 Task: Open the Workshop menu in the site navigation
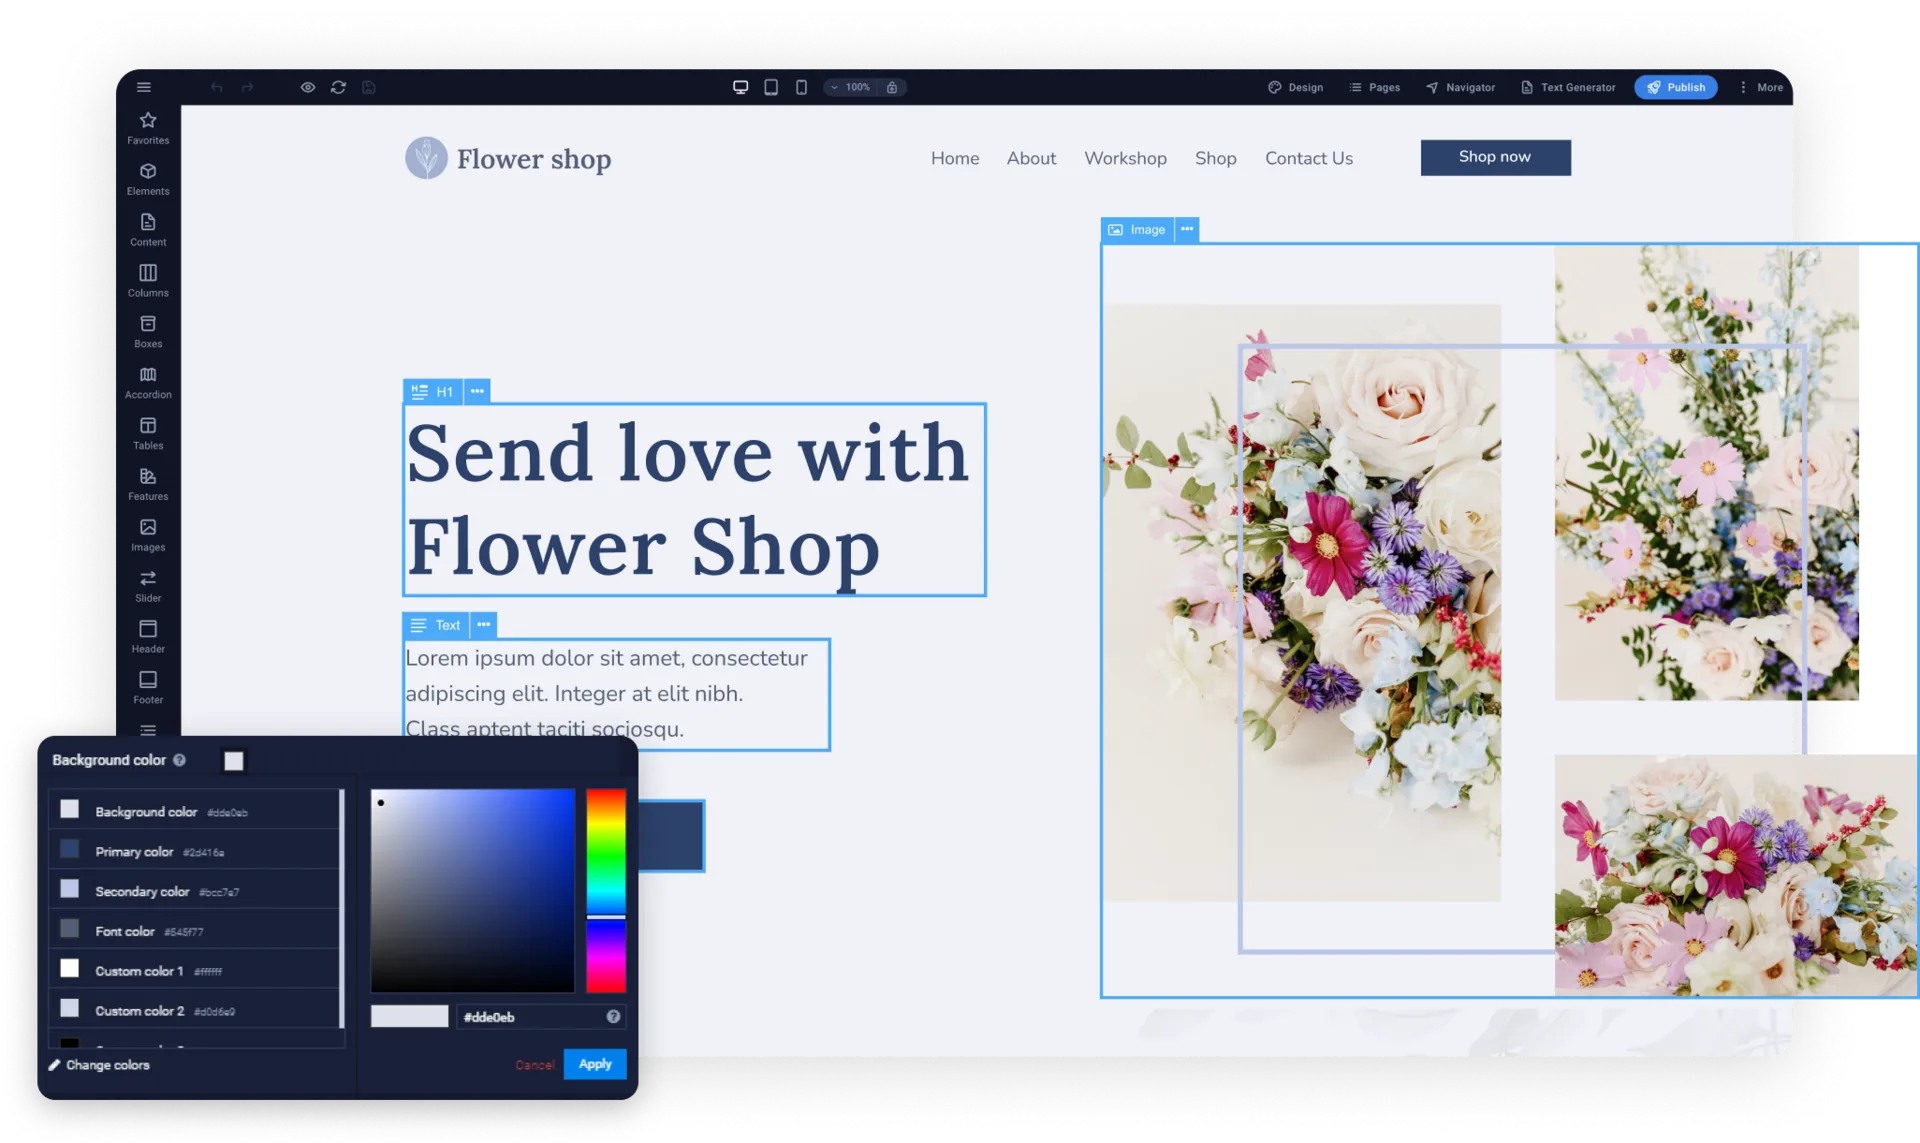point(1125,158)
